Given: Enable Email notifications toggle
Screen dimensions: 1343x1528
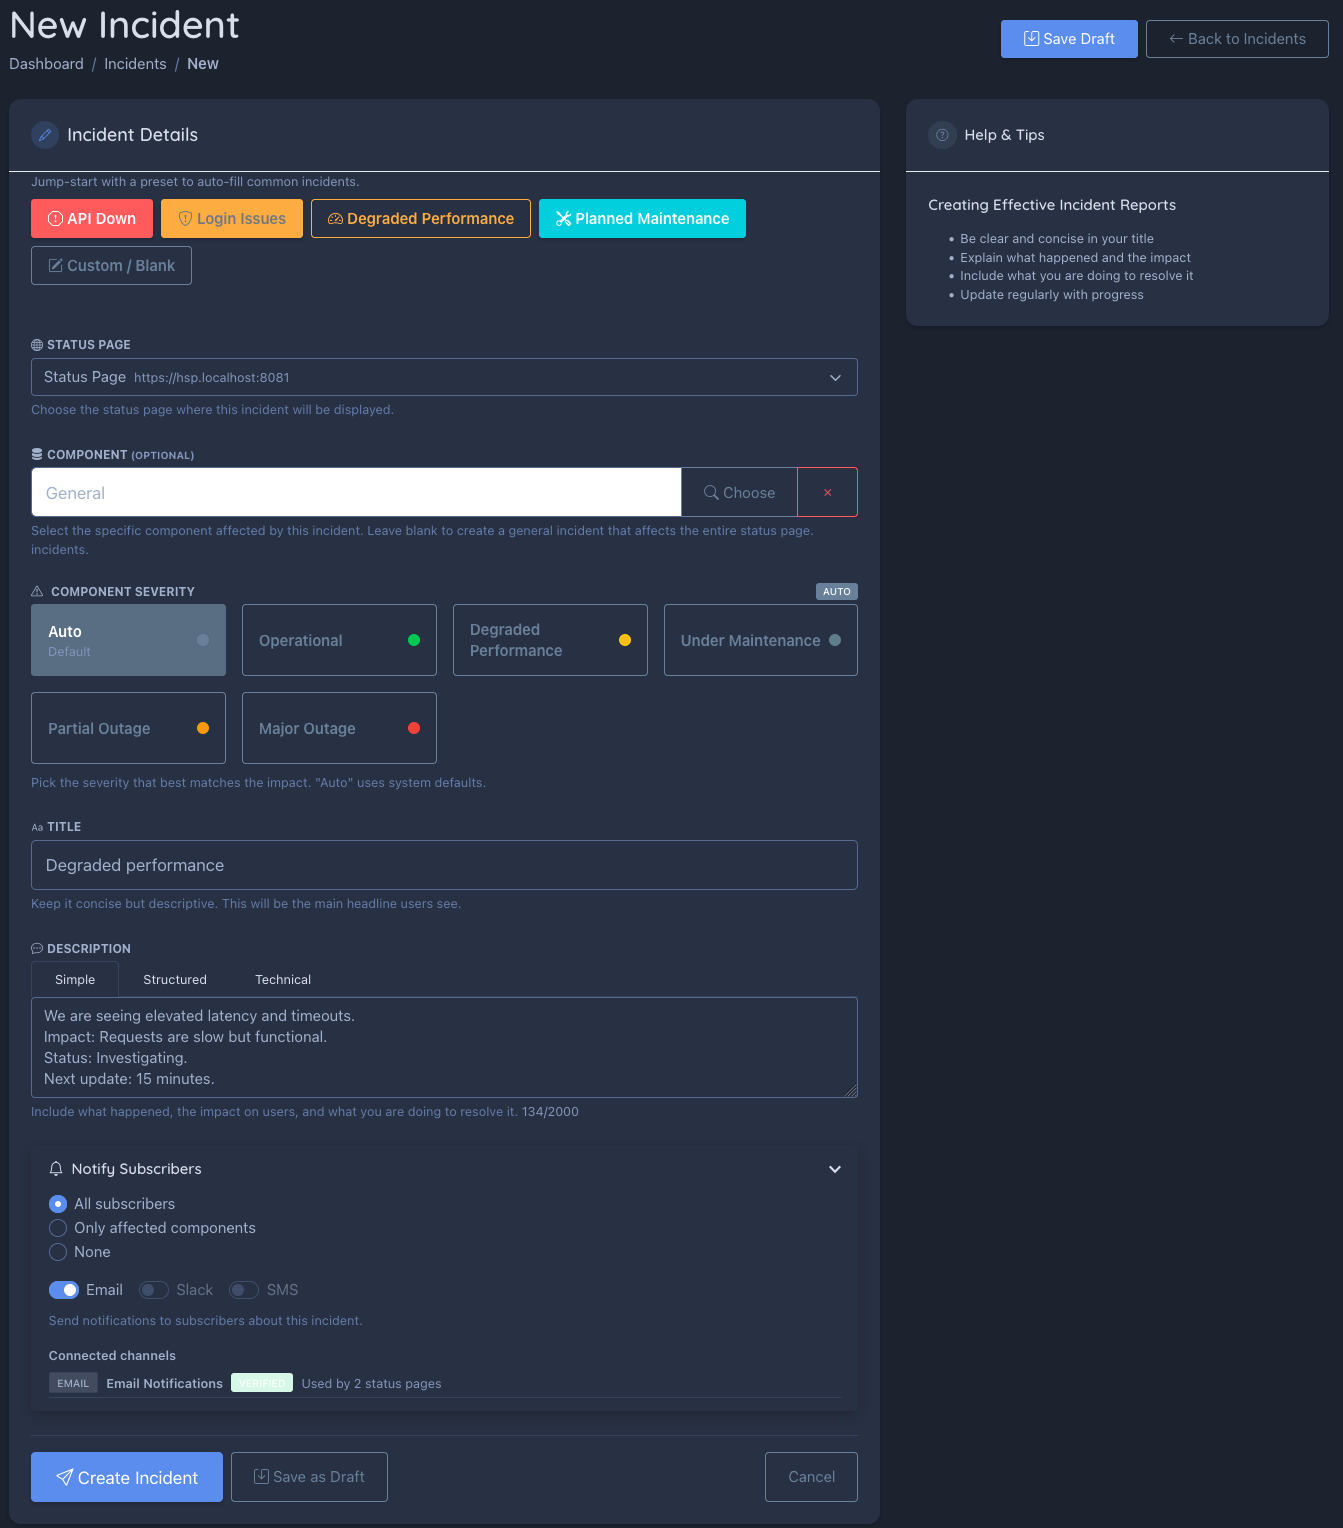Looking at the screenshot, I should click(x=65, y=1290).
